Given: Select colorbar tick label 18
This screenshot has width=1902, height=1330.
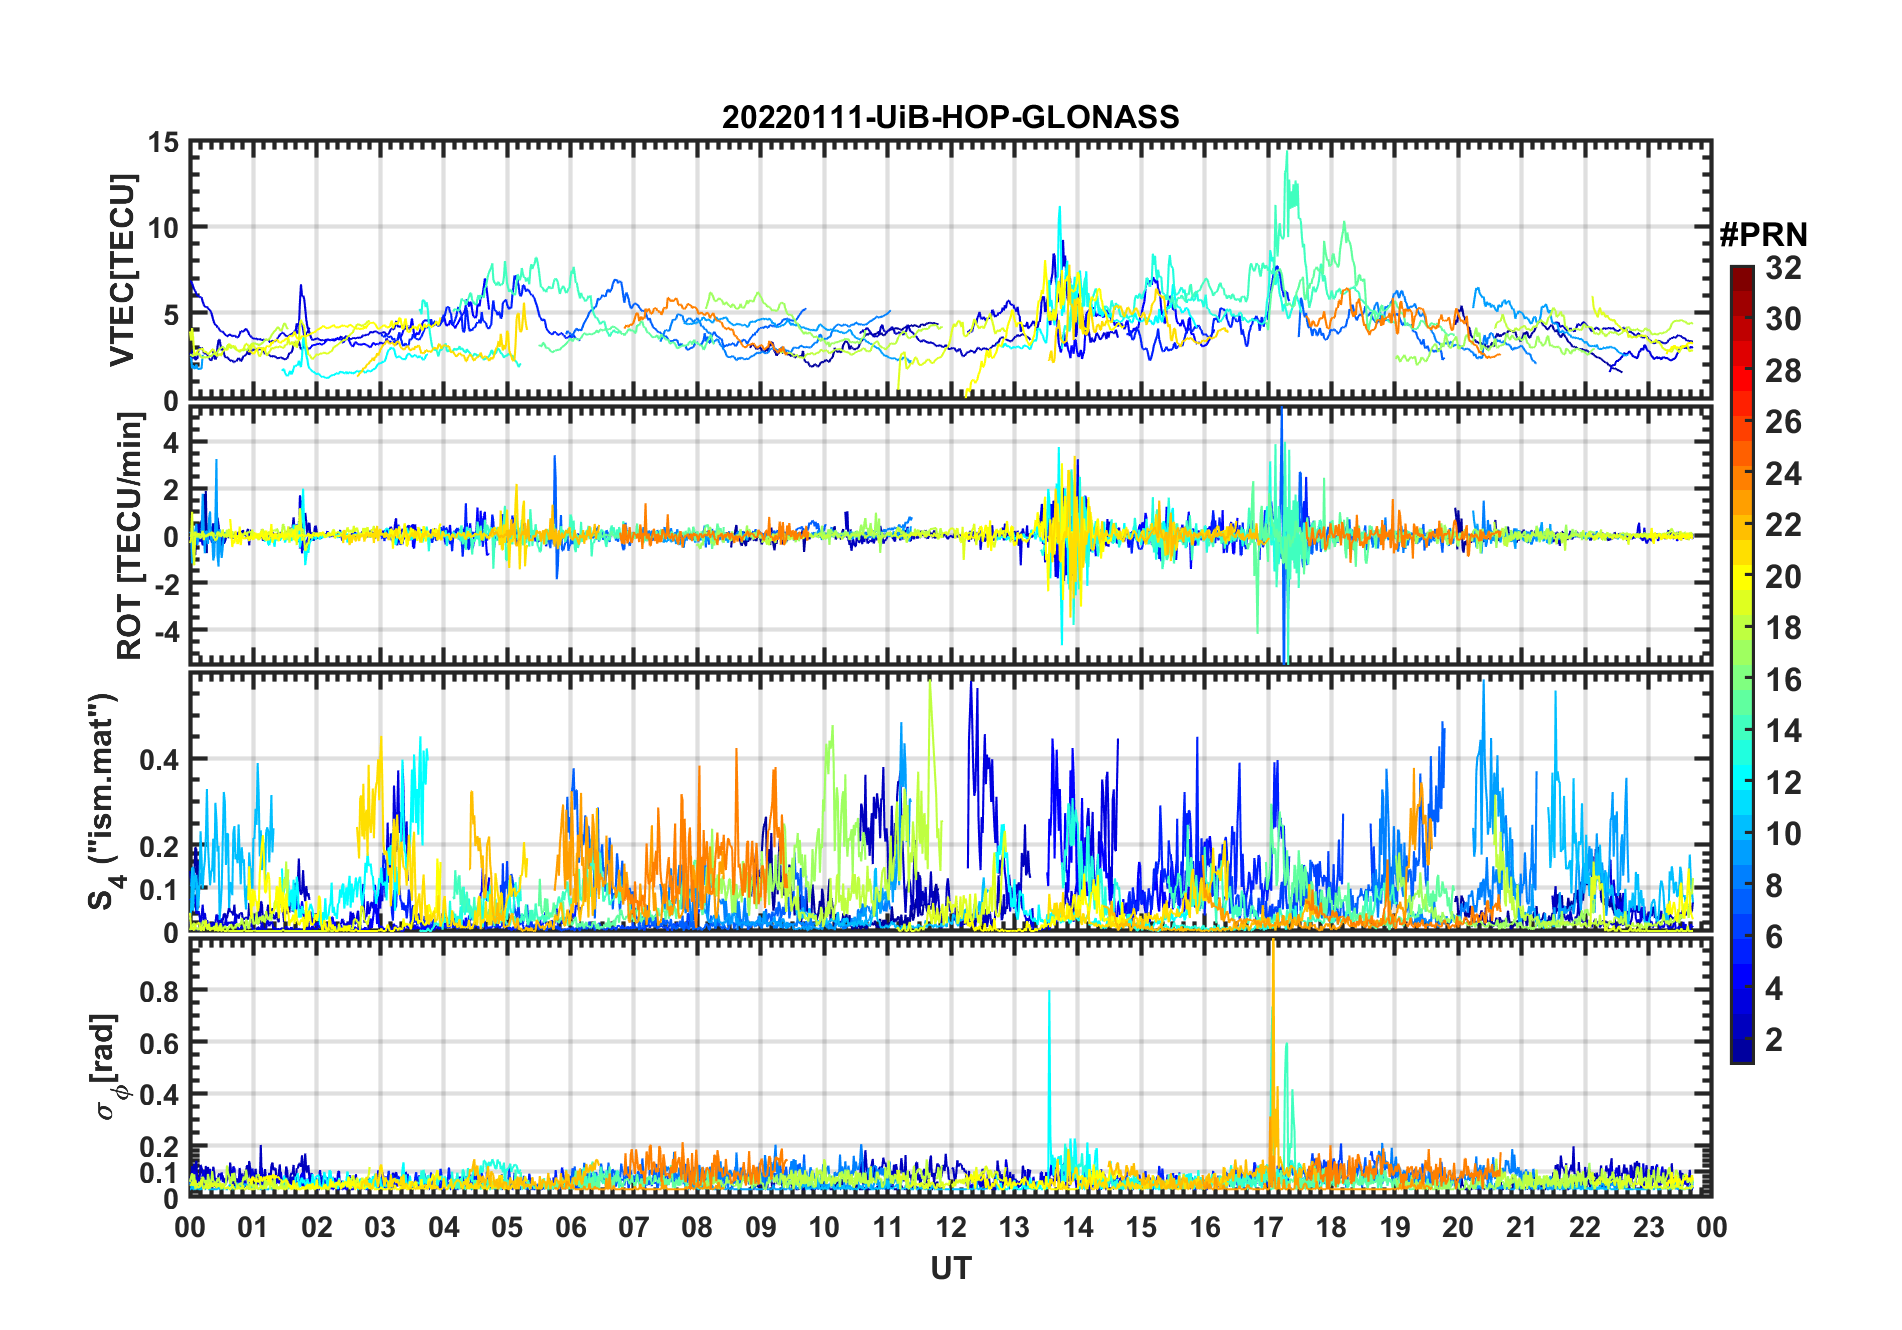Looking at the screenshot, I should click(x=1783, y=628).
